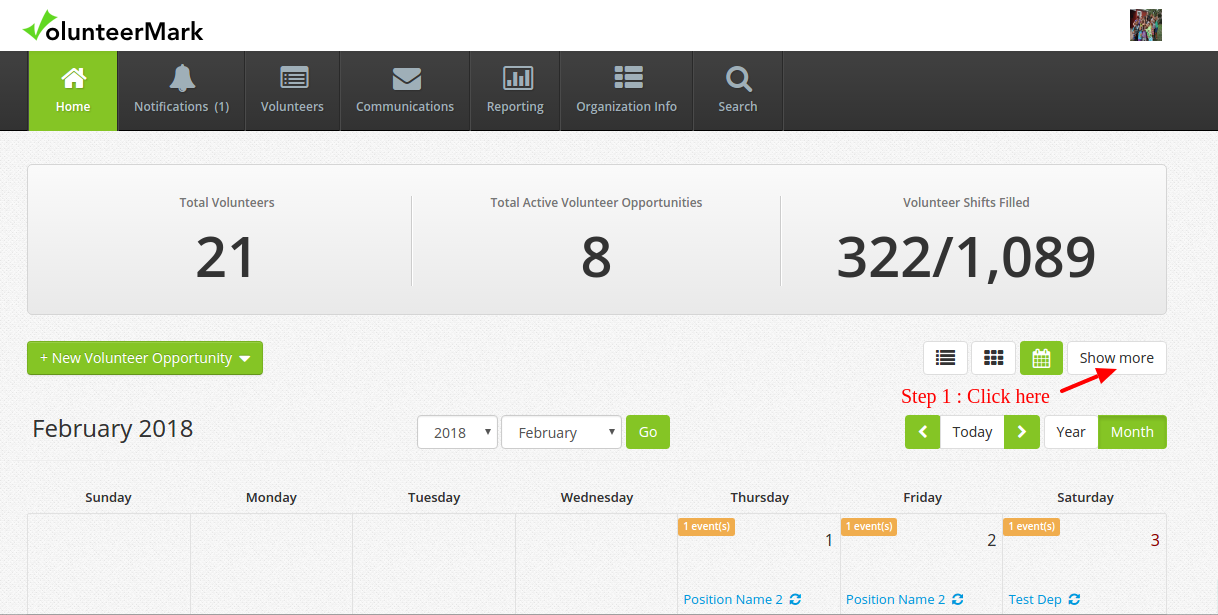This screenshot has width=1218, height=615.
Task: Click the February 2018 heading
Action: click(x=113, y=429)
